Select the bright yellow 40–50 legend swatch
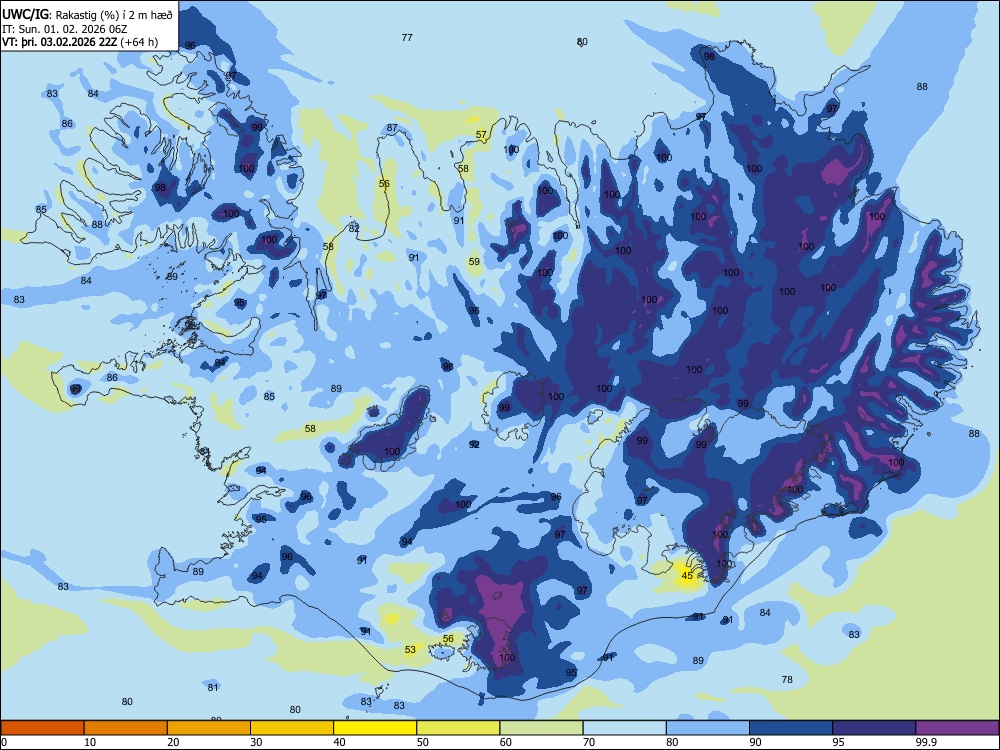 click(x=375, y=728)
